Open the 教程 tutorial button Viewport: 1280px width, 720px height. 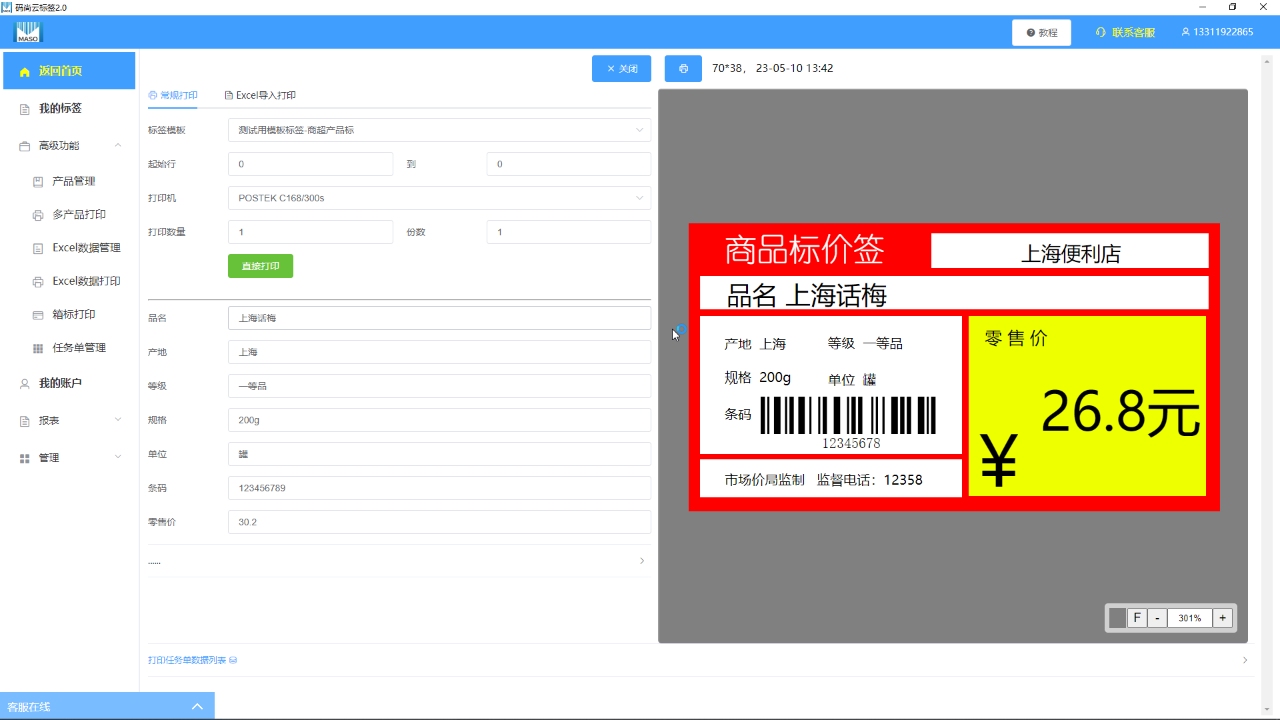1041,33
